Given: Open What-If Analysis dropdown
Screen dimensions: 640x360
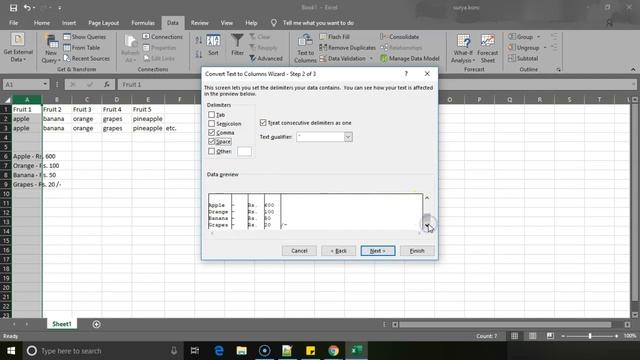Looking at the screenshot, I should coord(463,49).
